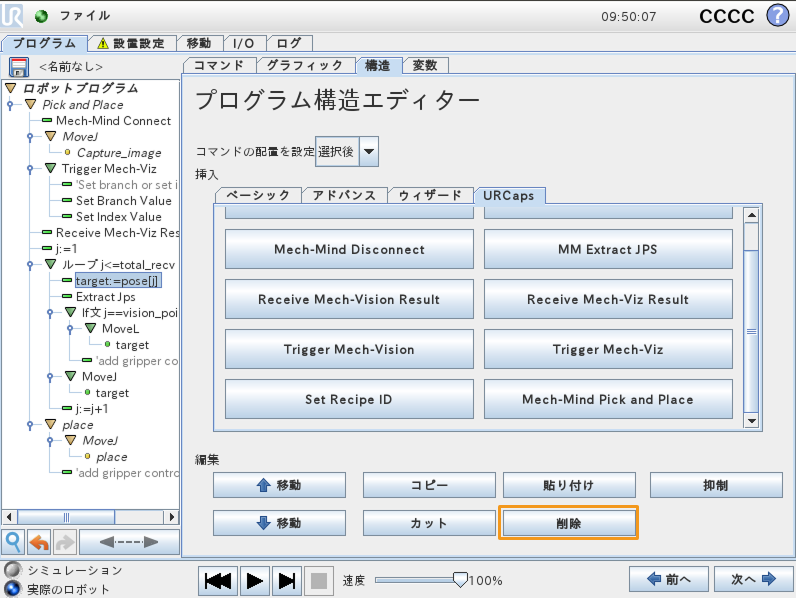Switch to the コマンド tab
Screen dimensions: 796x598
pyautogui.click(x=219, y=65)
